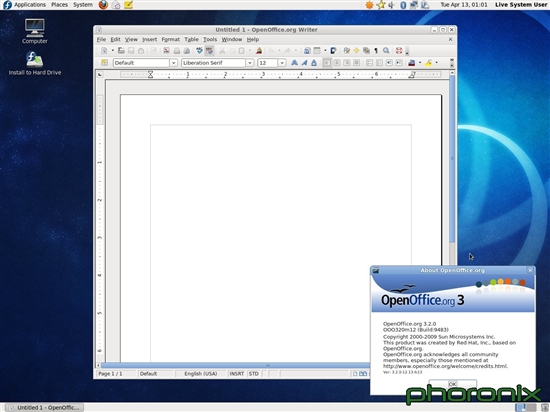Create a new document with the New icon

104,51
